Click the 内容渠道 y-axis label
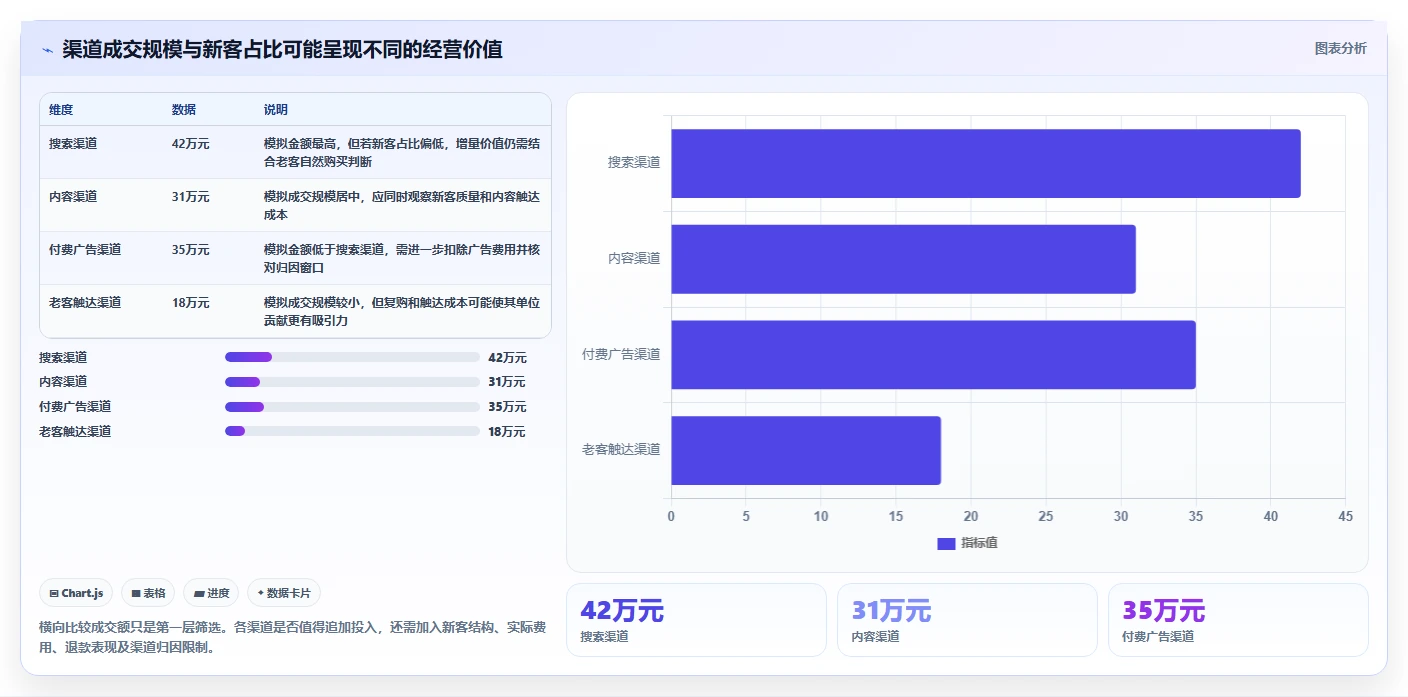Screen dimensions: 1408x697 pyautogui.click(x=634, y=258)
